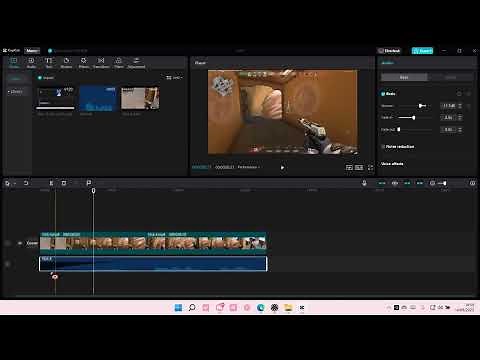Click the Menu button in title bar
The width and height of the screenshot is (480, 360).
[32, 51]
